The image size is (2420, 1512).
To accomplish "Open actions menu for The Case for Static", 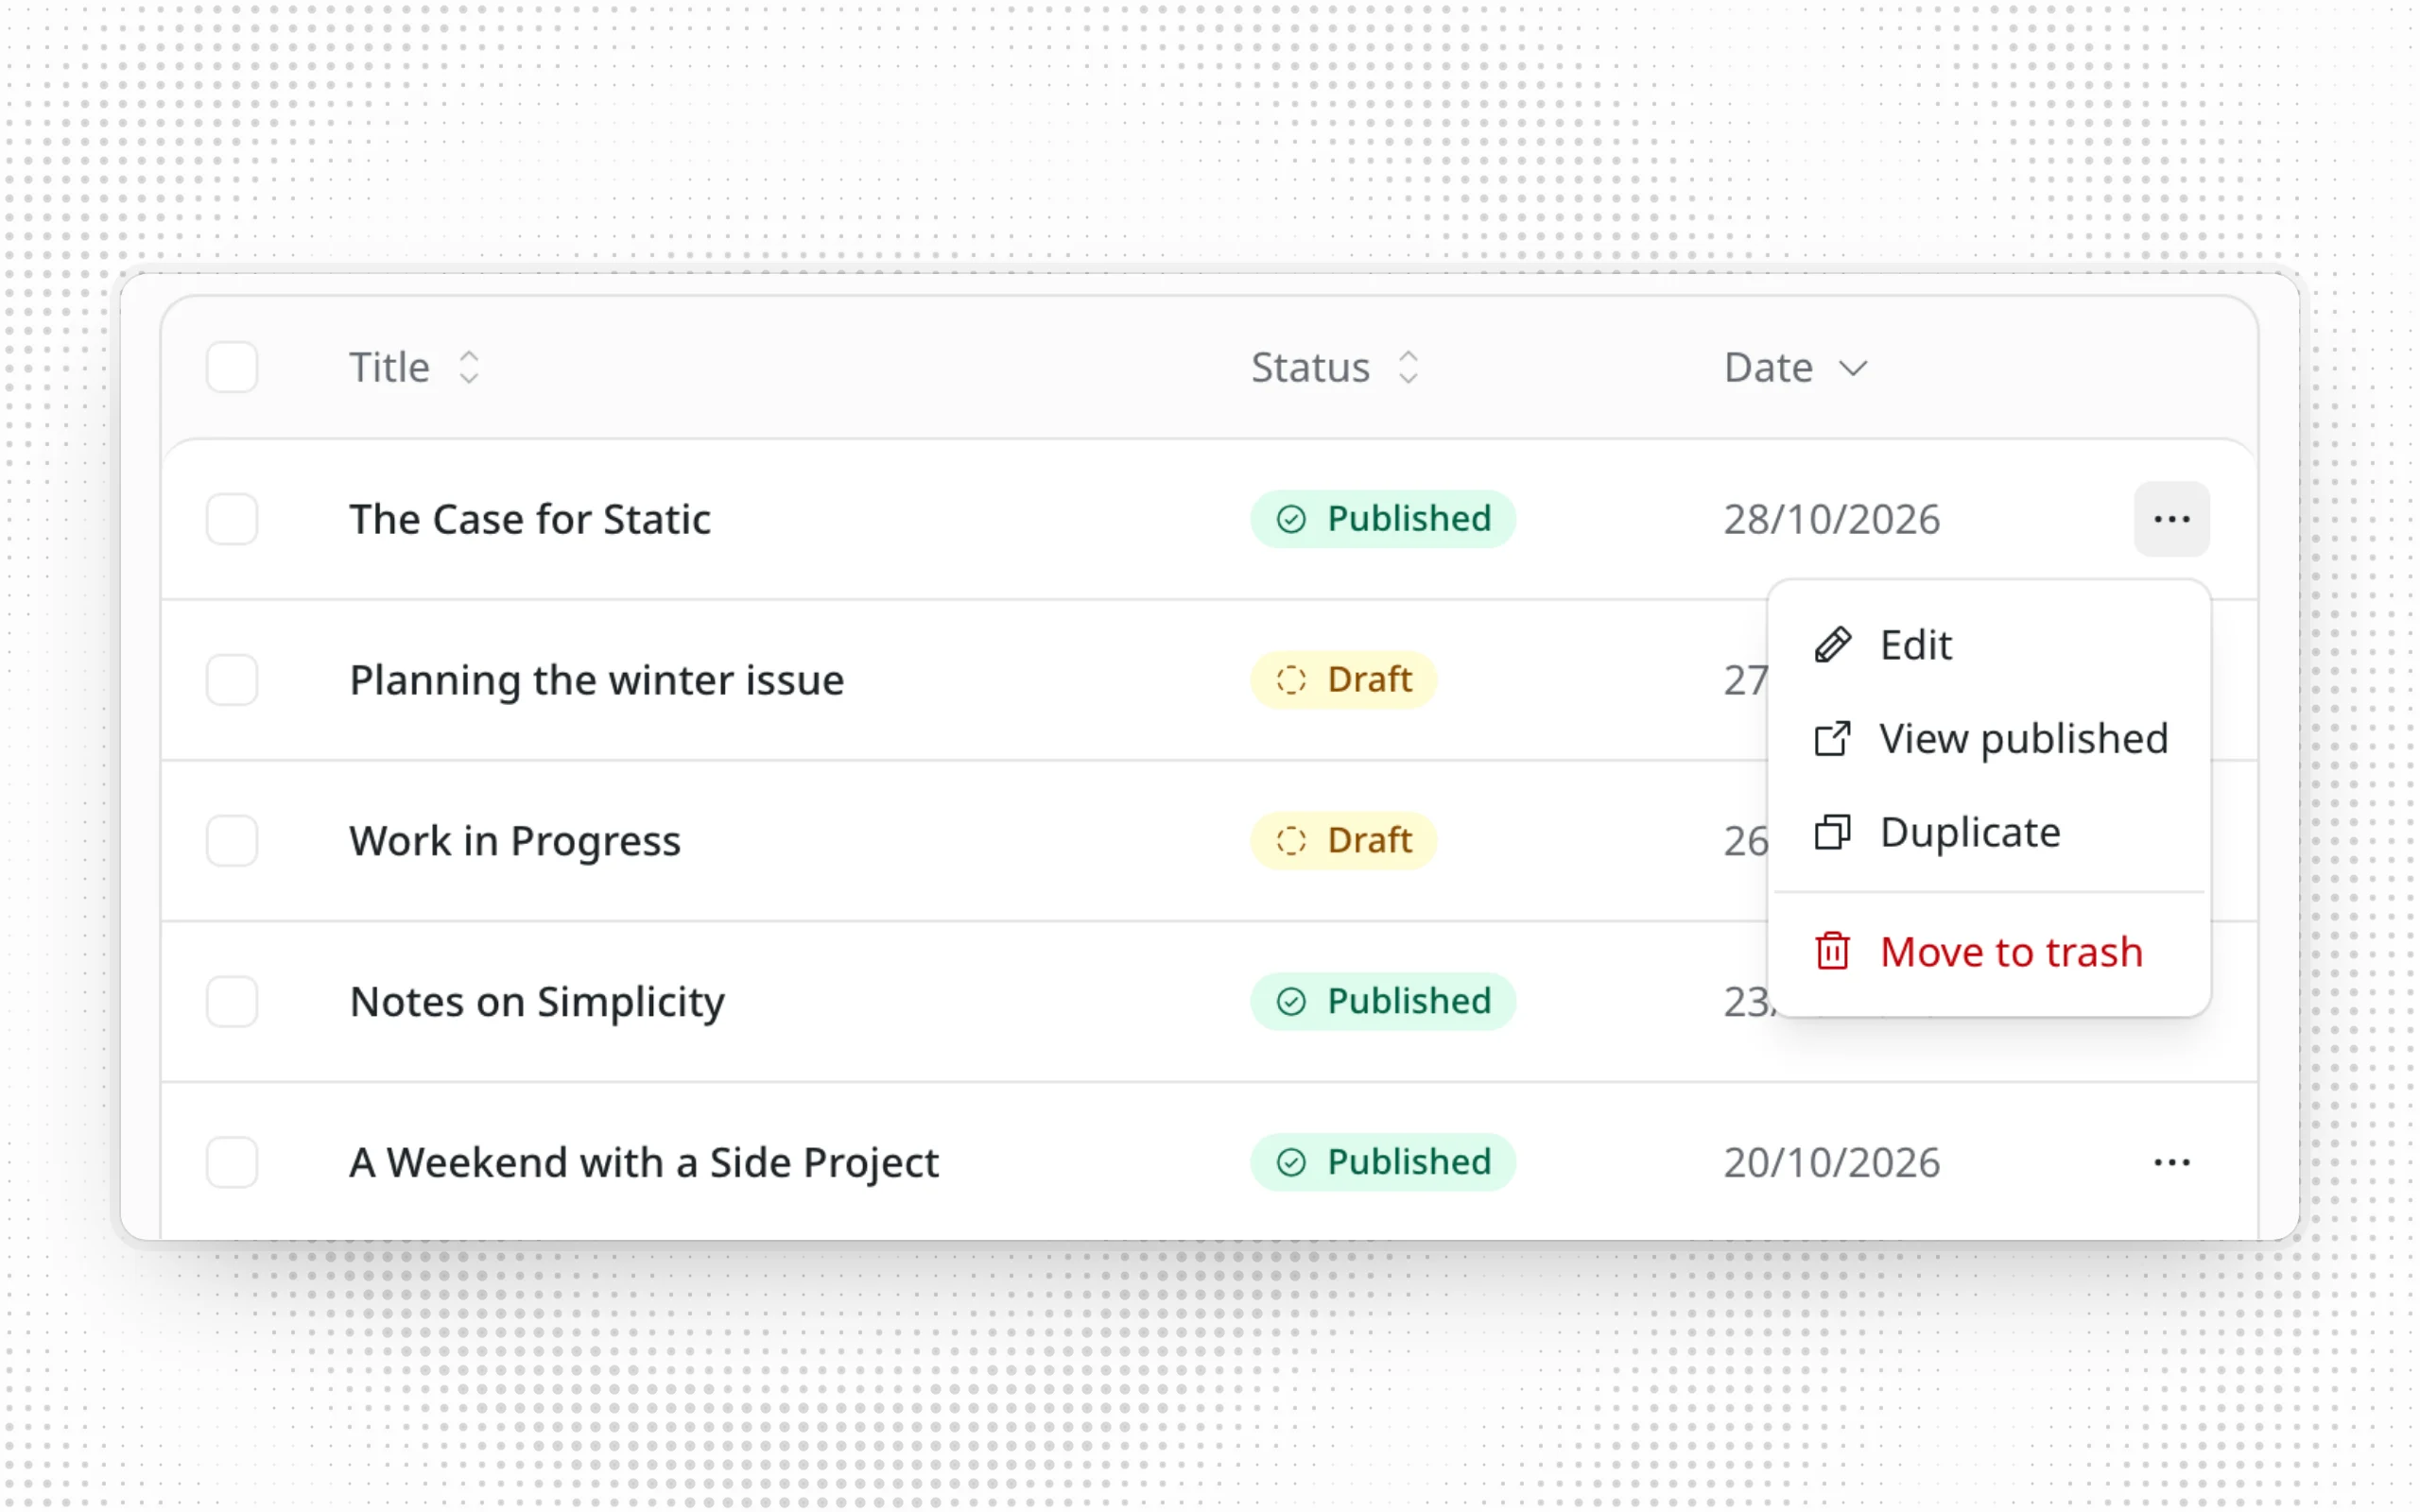I will pyautogui.click(x=2171, y=519).
